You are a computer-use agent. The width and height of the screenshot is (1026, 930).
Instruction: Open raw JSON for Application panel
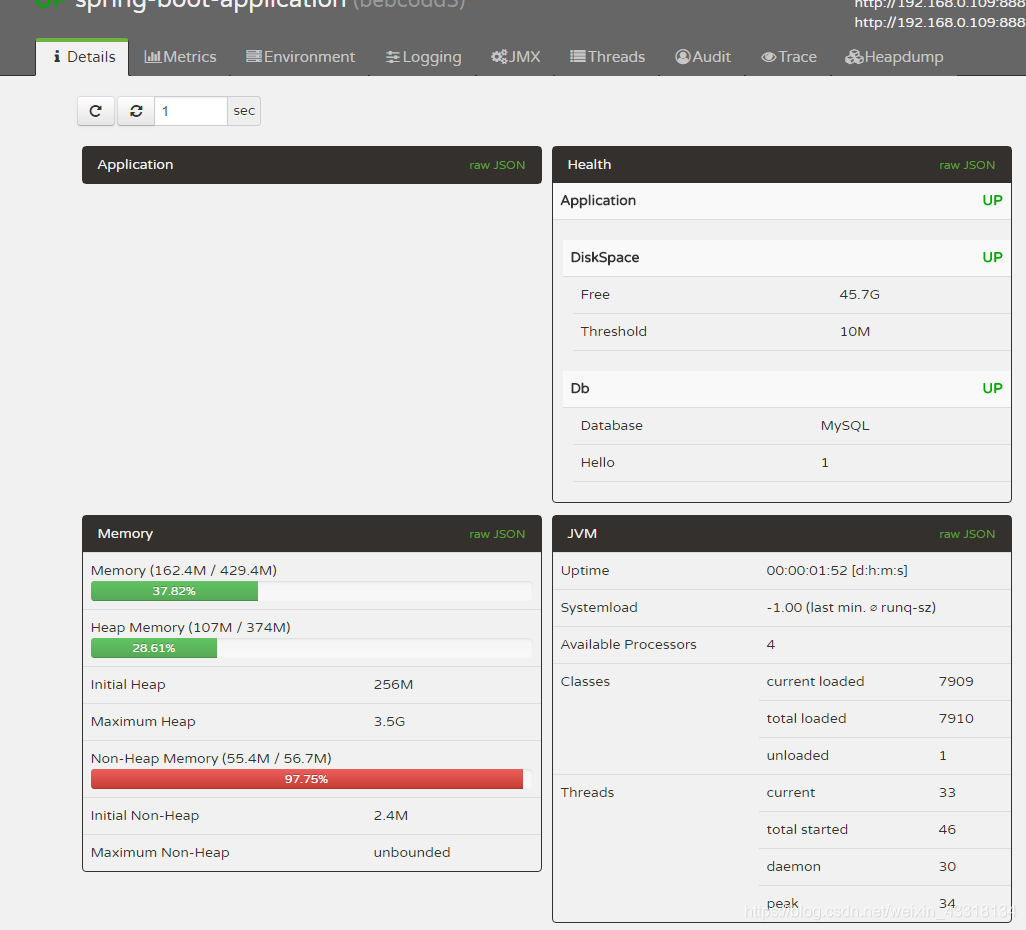[497, 165]
